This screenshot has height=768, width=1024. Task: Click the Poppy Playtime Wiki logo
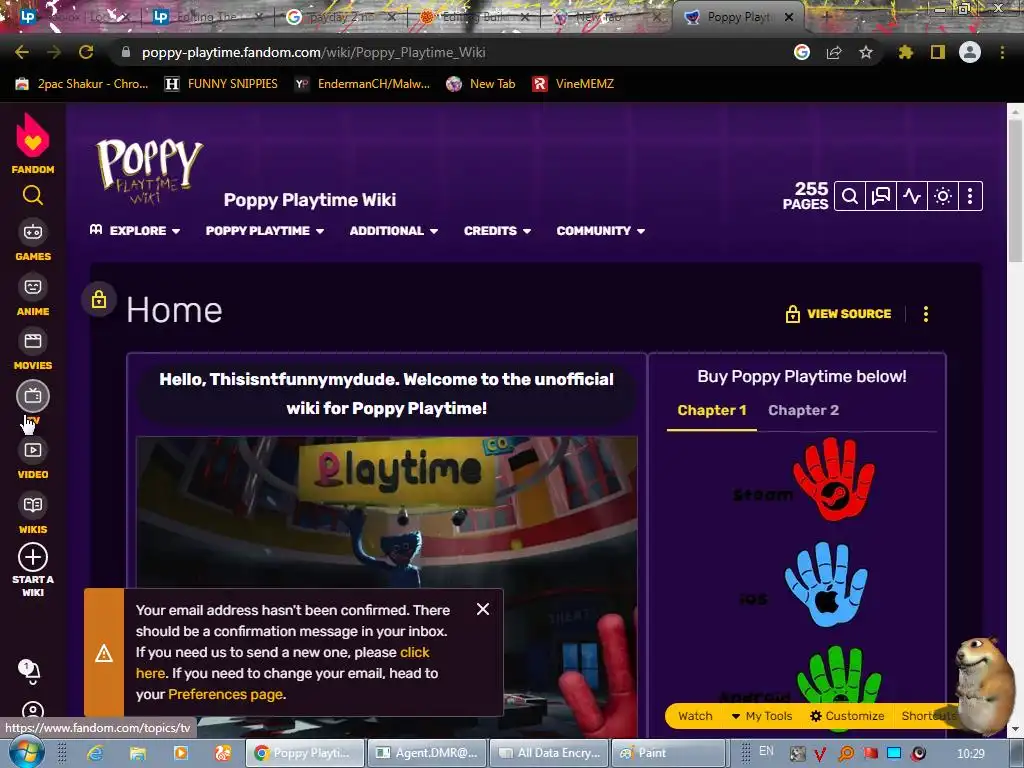click(x=149, y=171)
